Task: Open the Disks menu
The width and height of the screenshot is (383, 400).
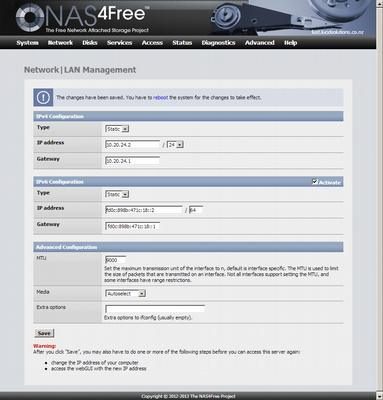Action: coord(90,43)
